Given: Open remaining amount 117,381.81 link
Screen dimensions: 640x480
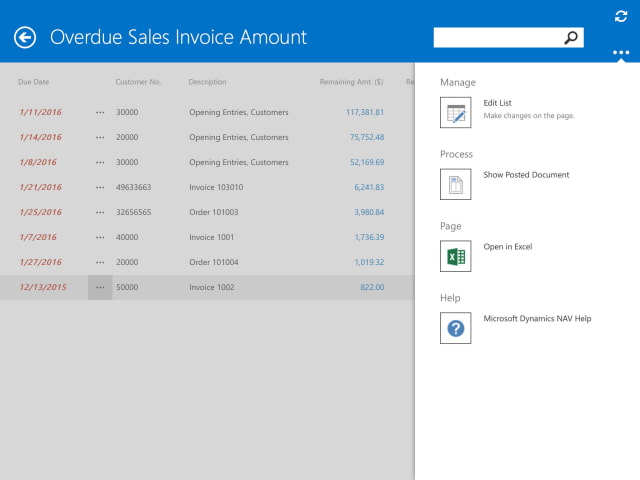Looking at the screenshot, I should point(365,112).
